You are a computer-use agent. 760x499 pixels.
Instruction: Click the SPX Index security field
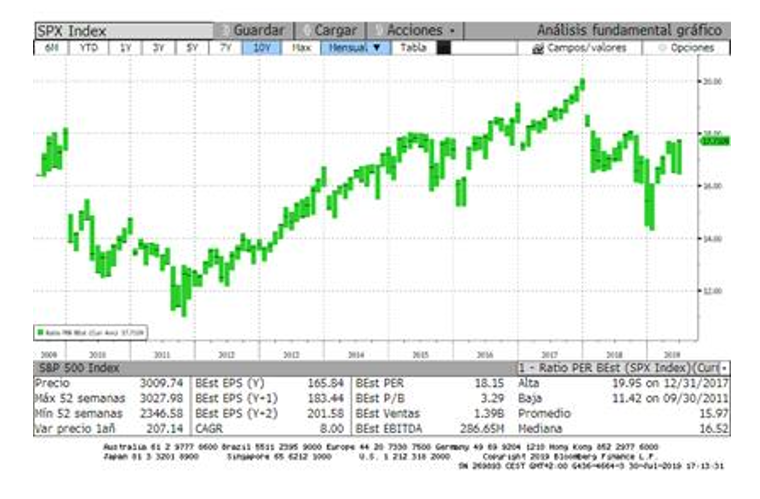tap(124, 31)
